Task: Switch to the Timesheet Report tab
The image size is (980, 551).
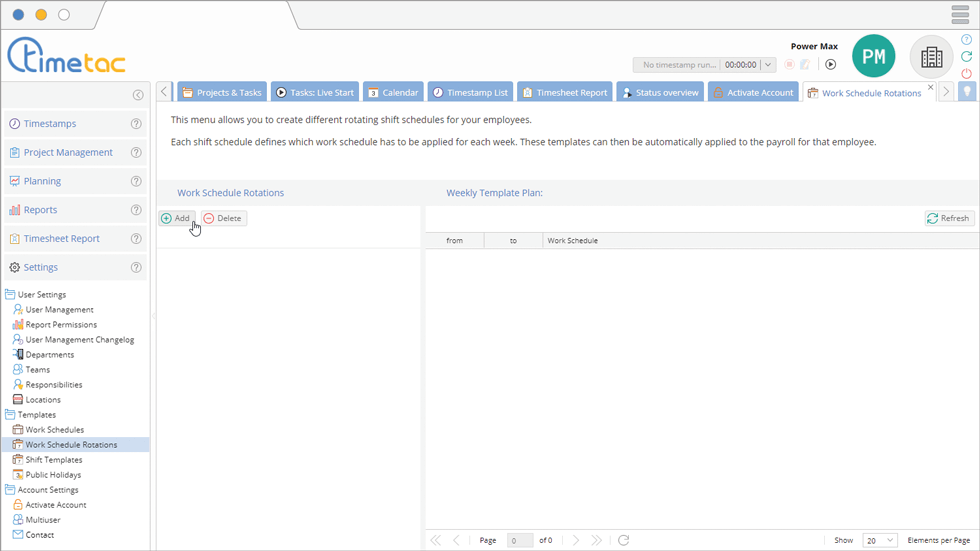Action: (x=565, y=92)
